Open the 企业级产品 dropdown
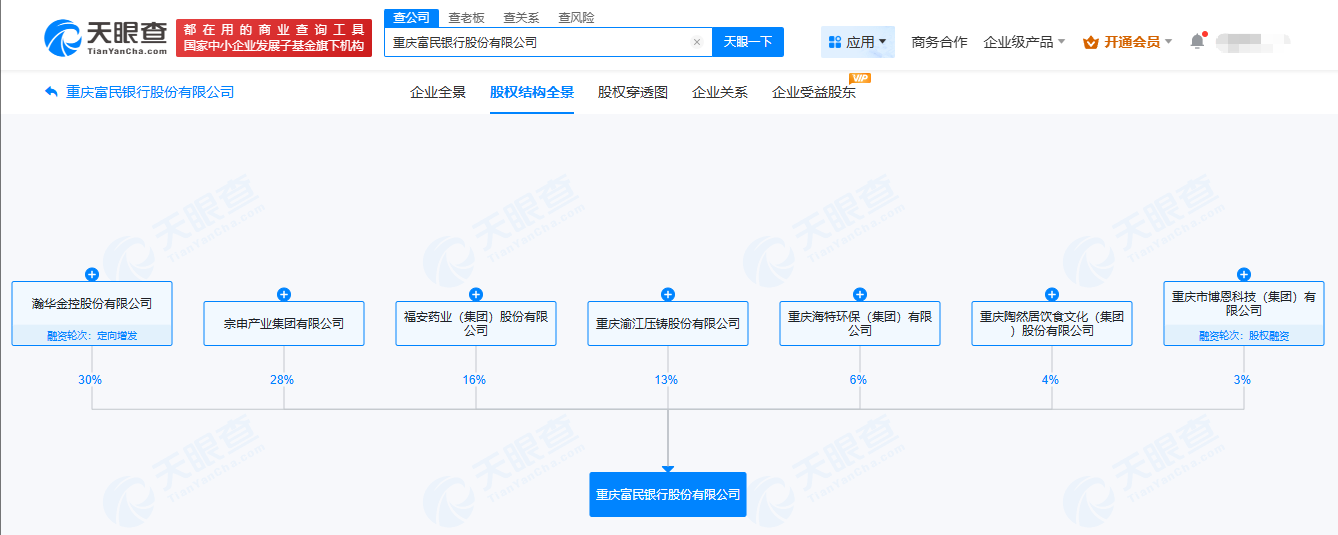Viewport: 1338px width, 535px height. [1024, 42]
